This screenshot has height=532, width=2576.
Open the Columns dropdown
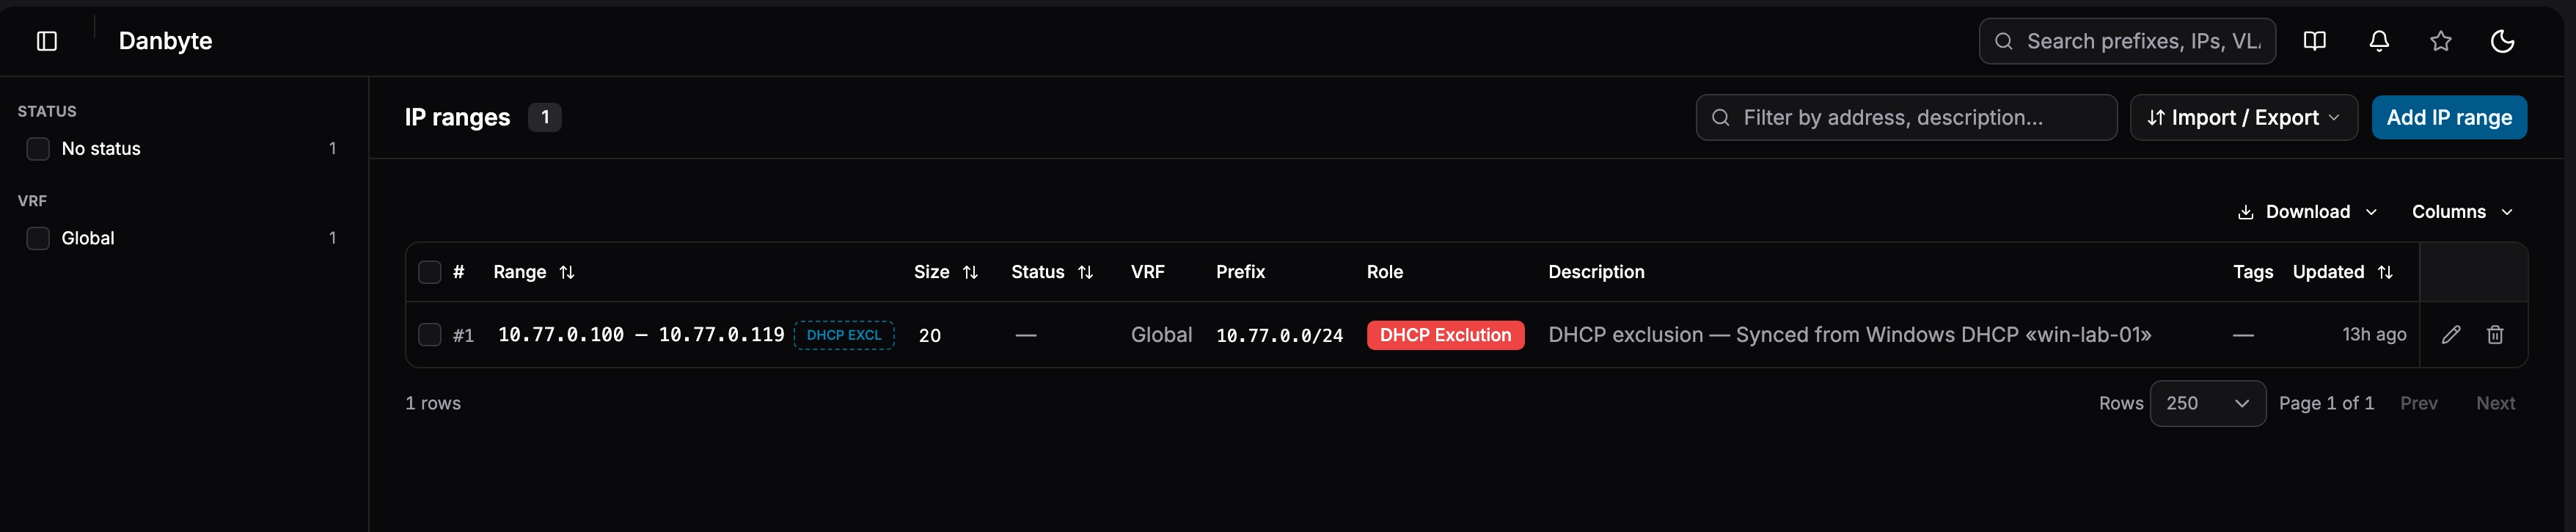pos(2462,212)
